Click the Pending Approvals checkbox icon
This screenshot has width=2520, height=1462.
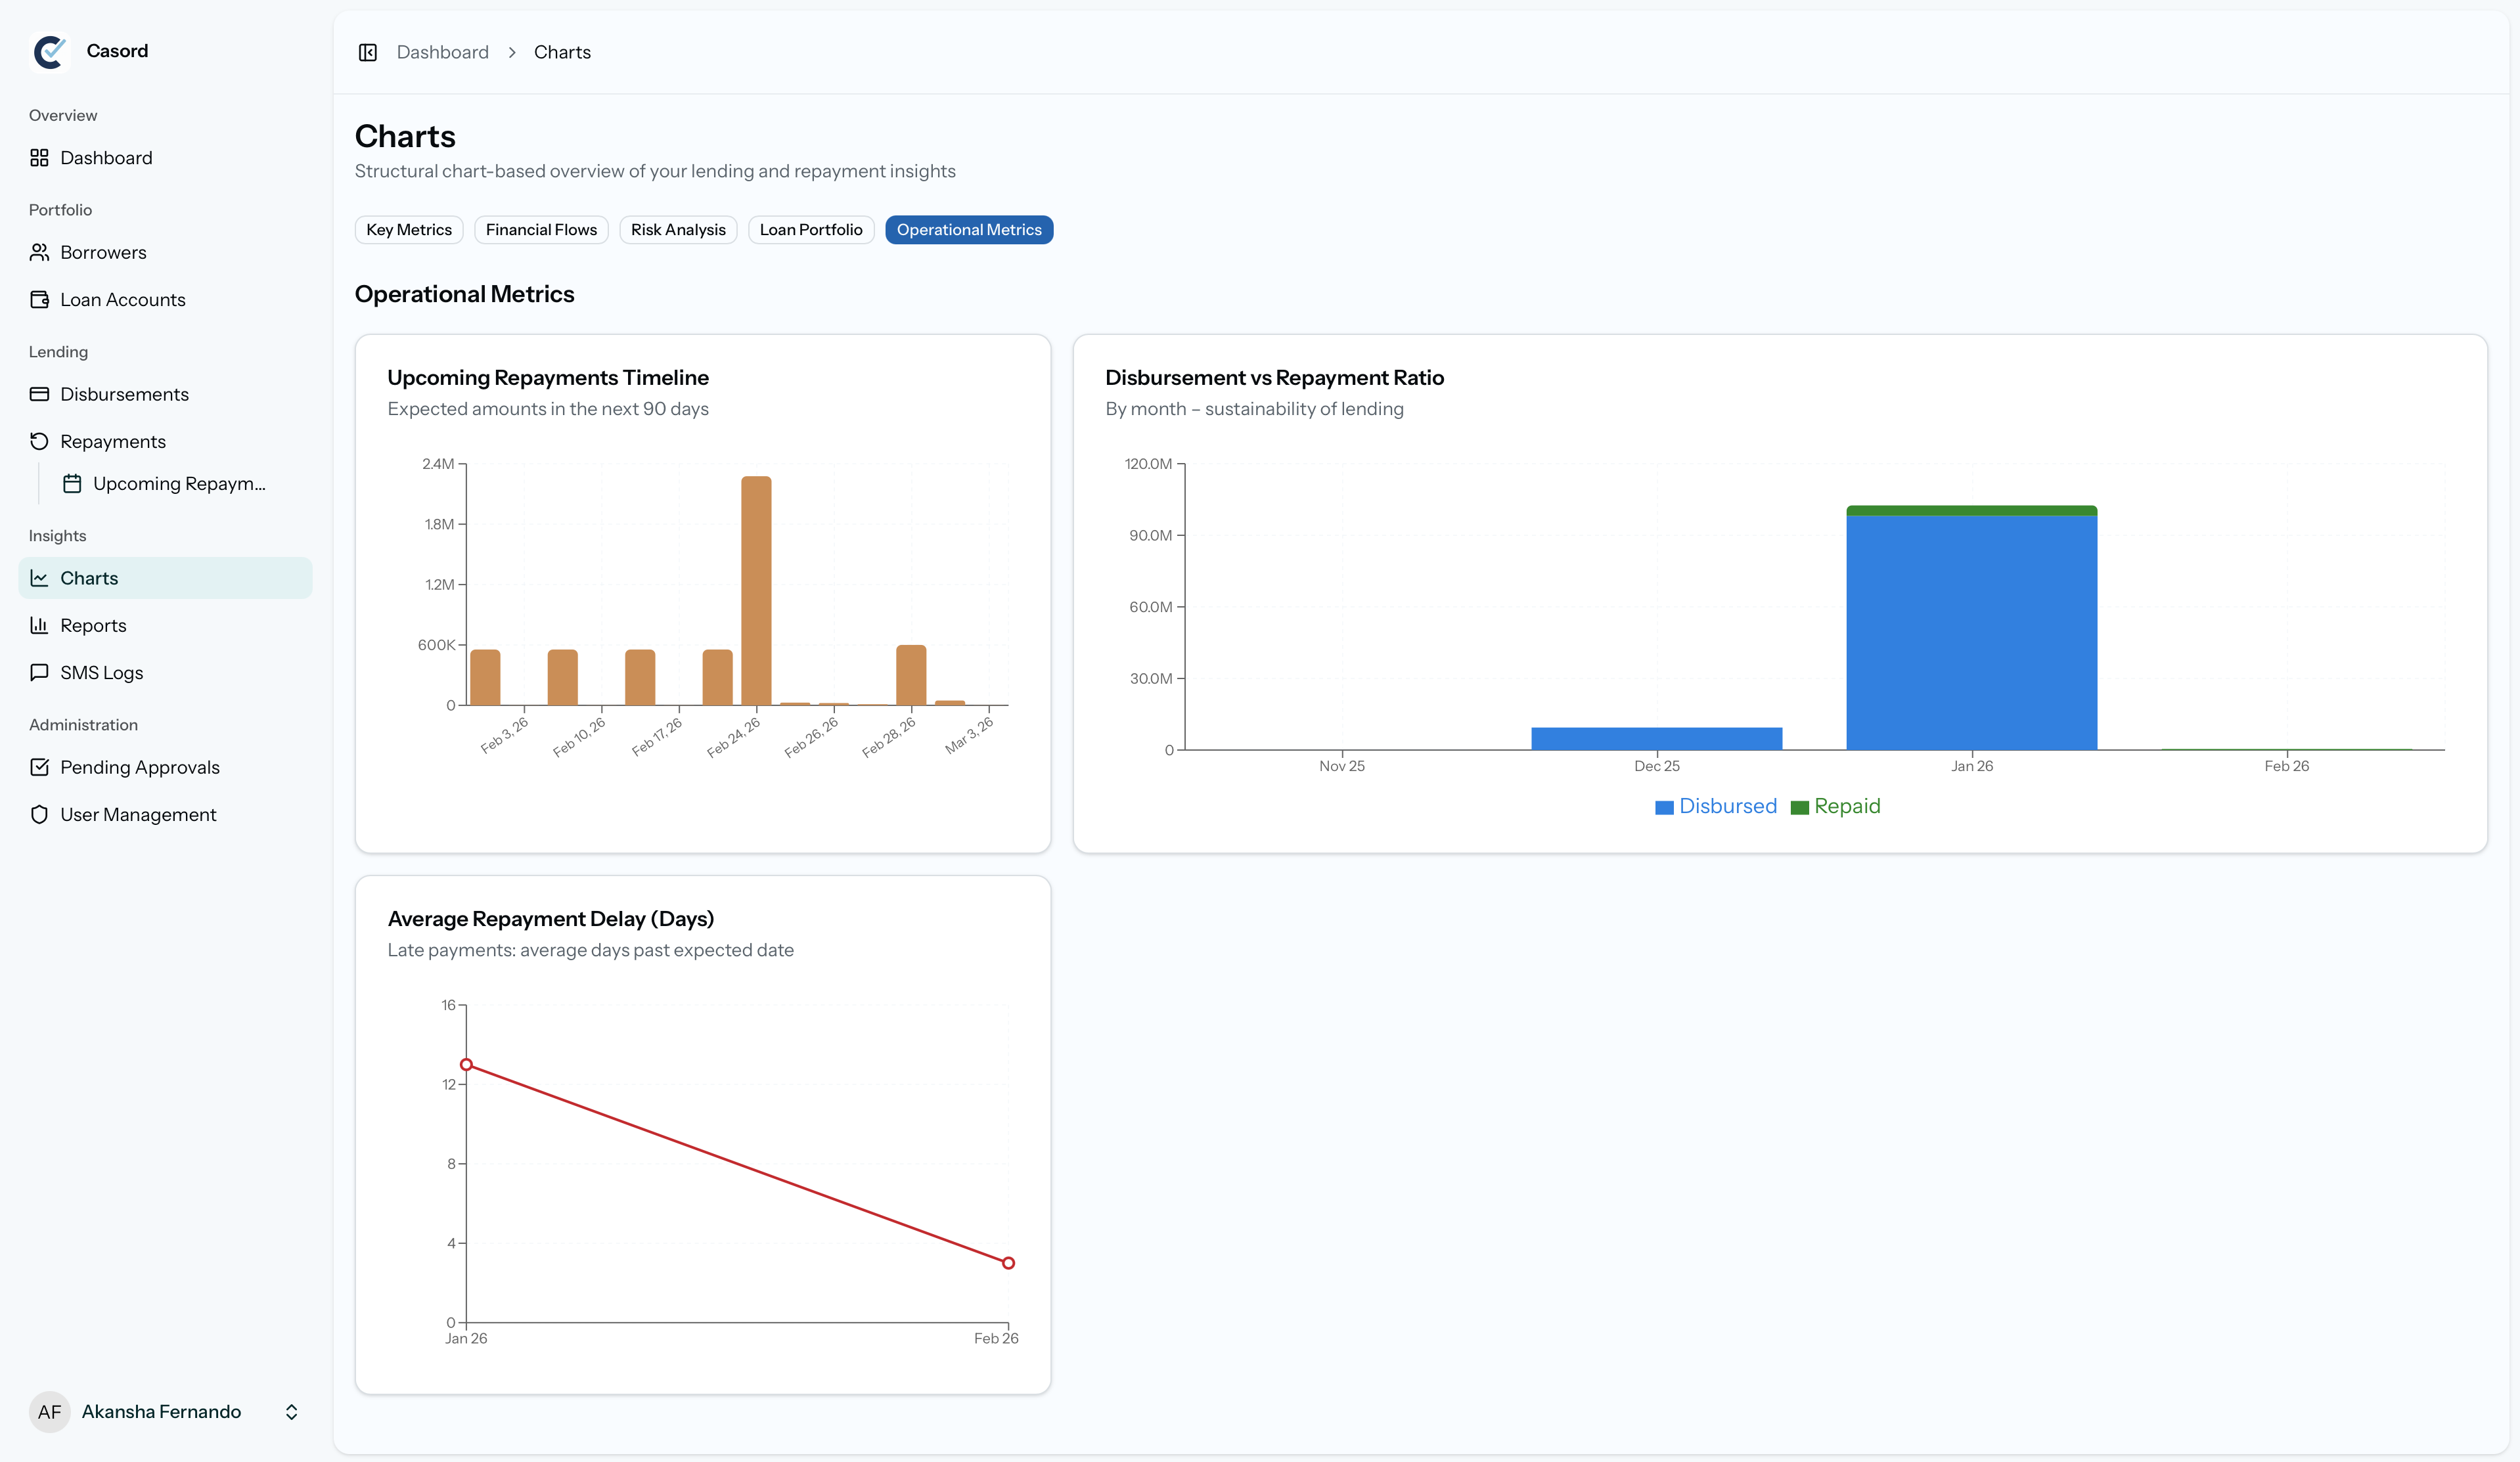(39, 767)
